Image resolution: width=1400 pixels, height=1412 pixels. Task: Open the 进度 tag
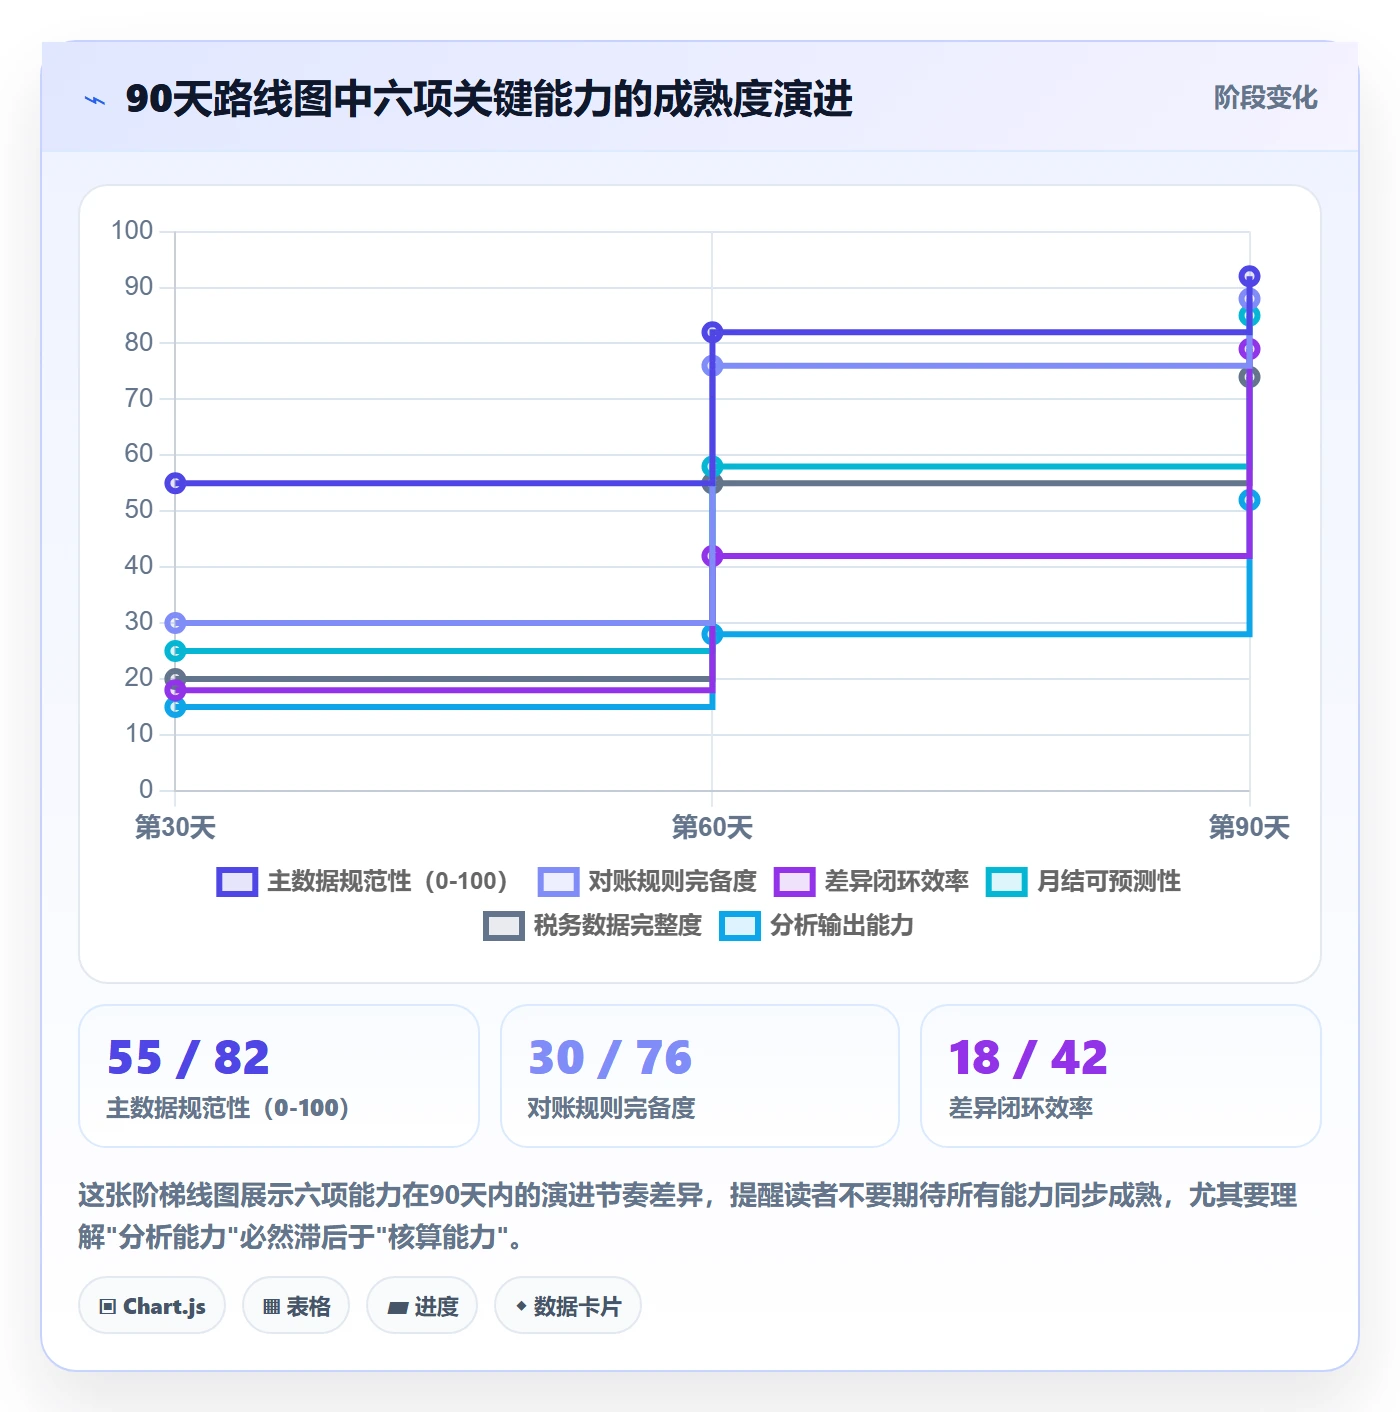(422, 1305)
